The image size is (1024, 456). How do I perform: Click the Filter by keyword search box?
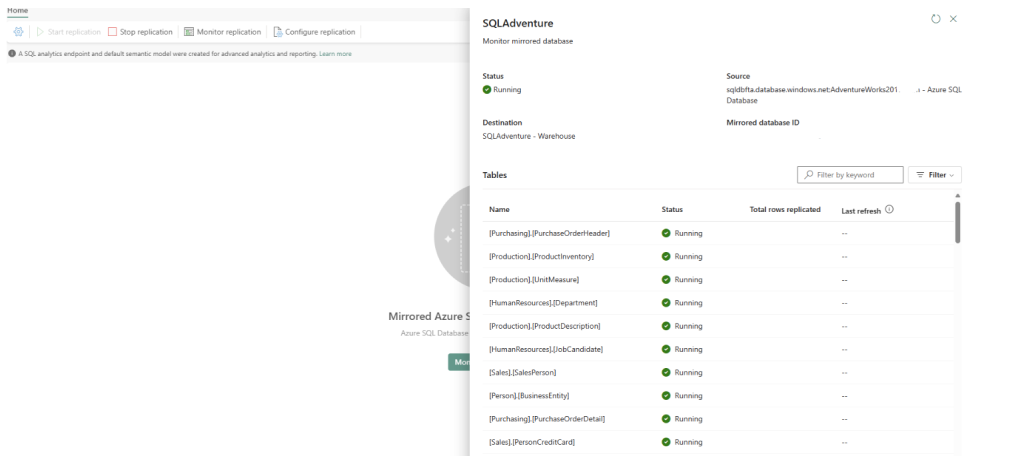click(850, 174)
